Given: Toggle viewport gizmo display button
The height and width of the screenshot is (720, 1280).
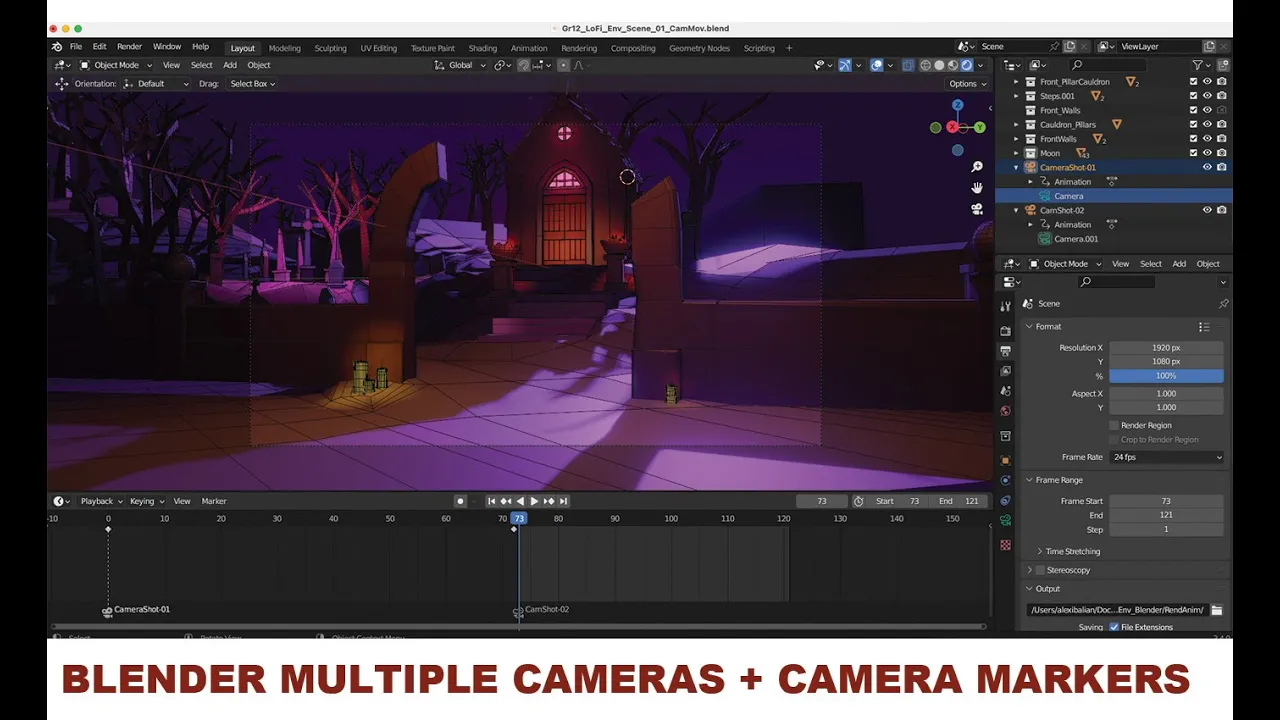Looking at the screenshot, I should (845, 65).
